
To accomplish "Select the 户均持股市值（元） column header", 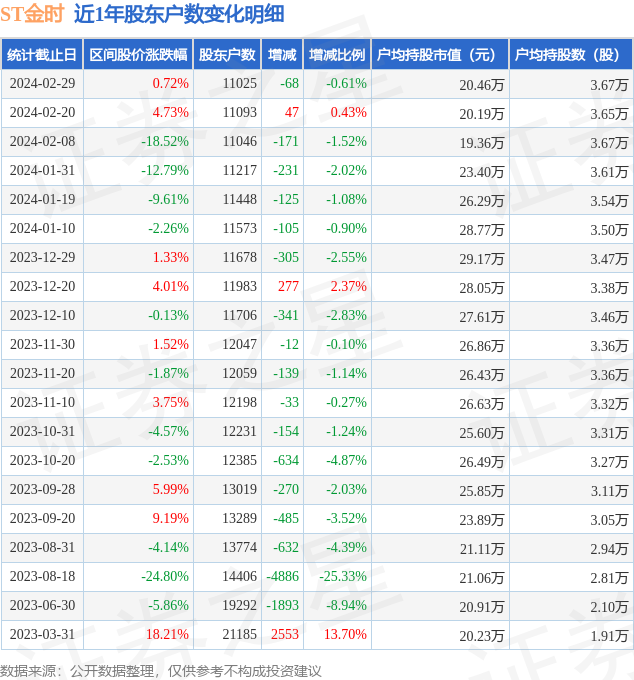I will click(440, 55).
